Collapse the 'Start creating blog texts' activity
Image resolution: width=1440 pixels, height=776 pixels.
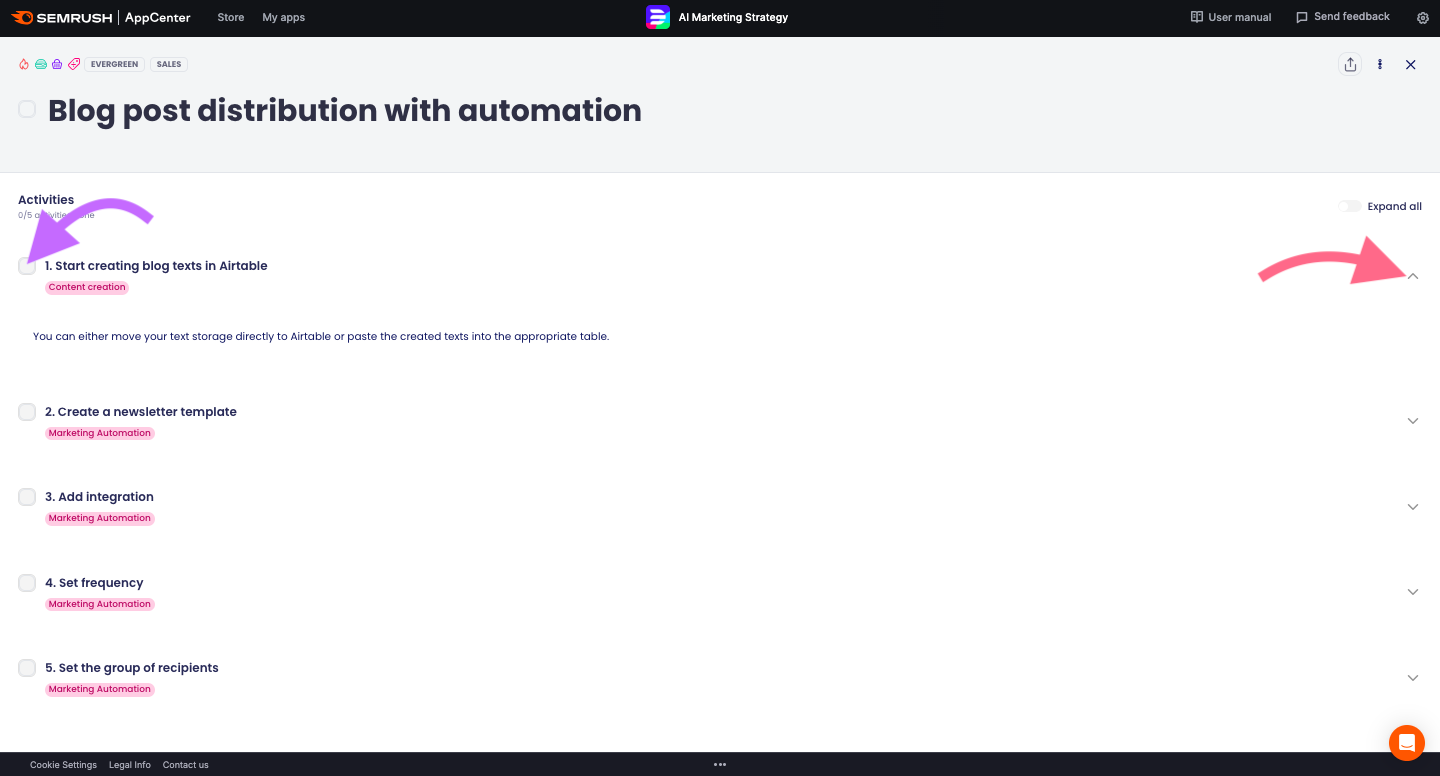click(x=1413, y=276)
